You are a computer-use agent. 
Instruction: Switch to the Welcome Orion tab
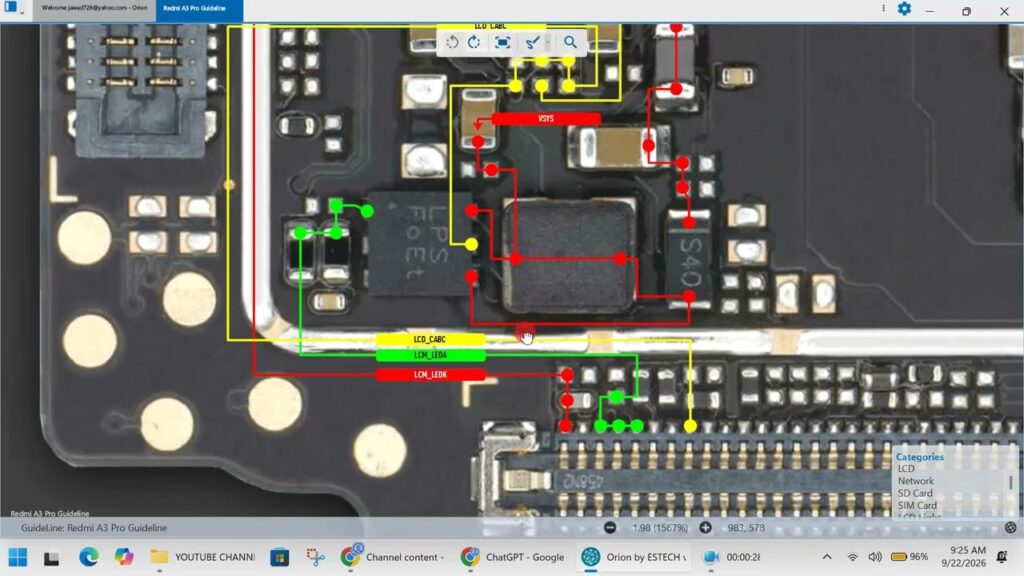[x=94, y=8]
